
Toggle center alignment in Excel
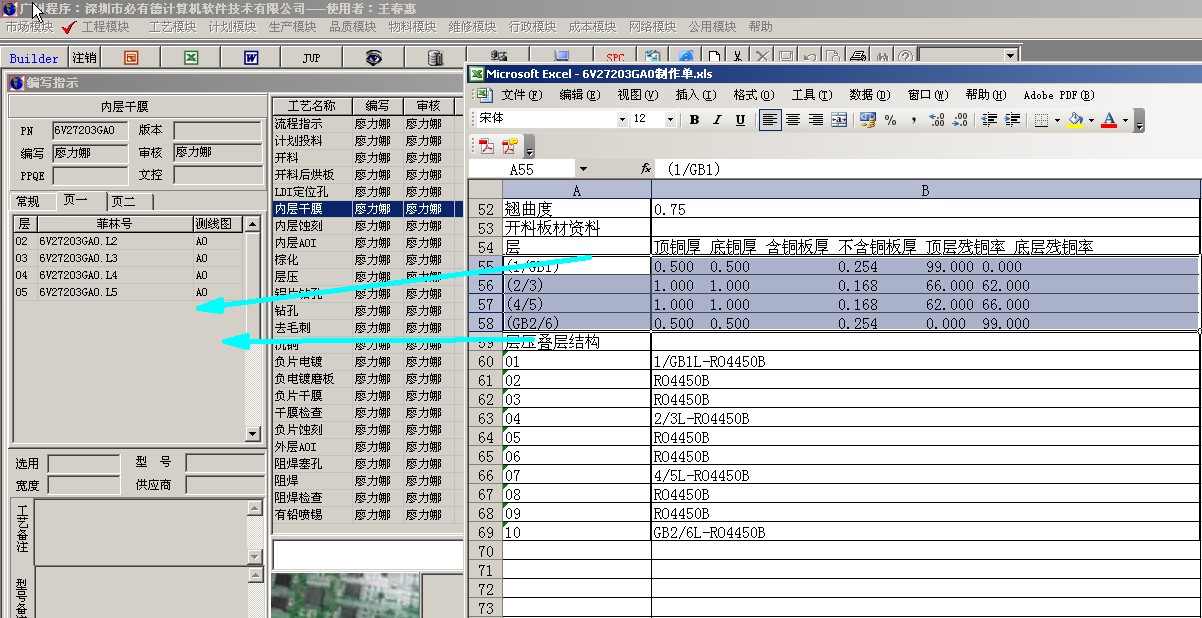(793, 120)
